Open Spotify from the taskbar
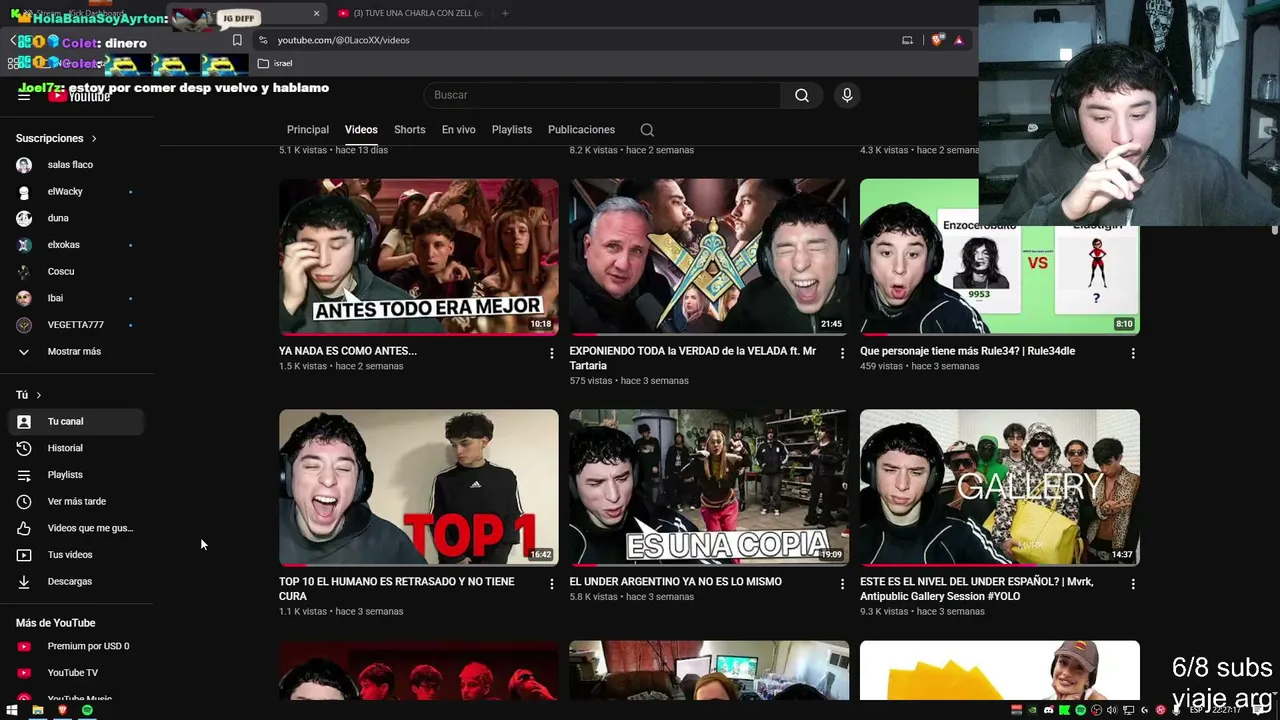The width and height of the screenshot is (1280, 720). point(87,710)
